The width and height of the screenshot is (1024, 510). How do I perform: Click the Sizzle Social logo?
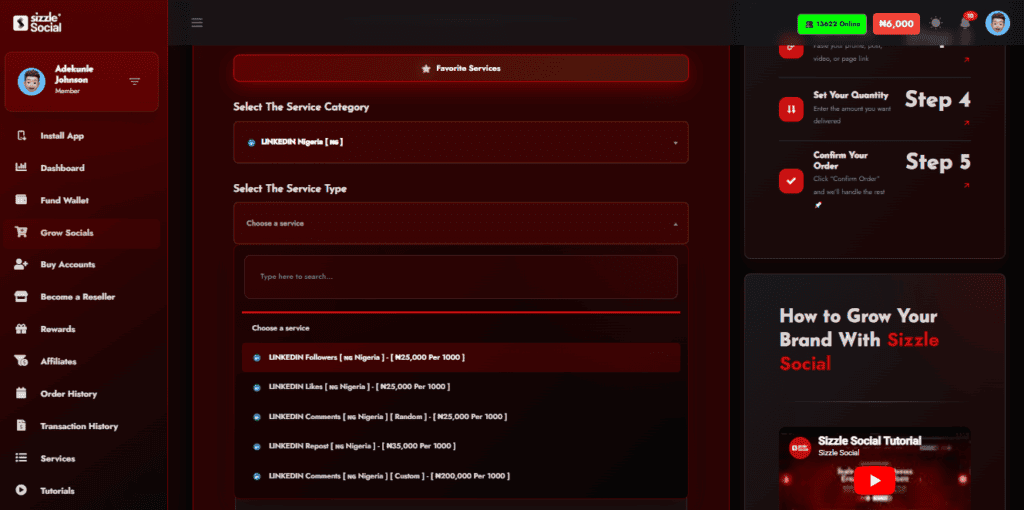pos(37,23)
